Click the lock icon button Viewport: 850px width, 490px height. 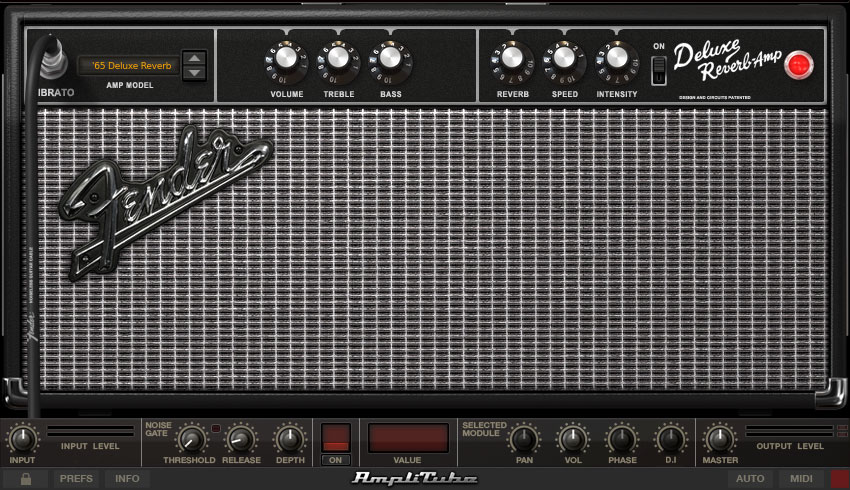click(x=25, y=479)
